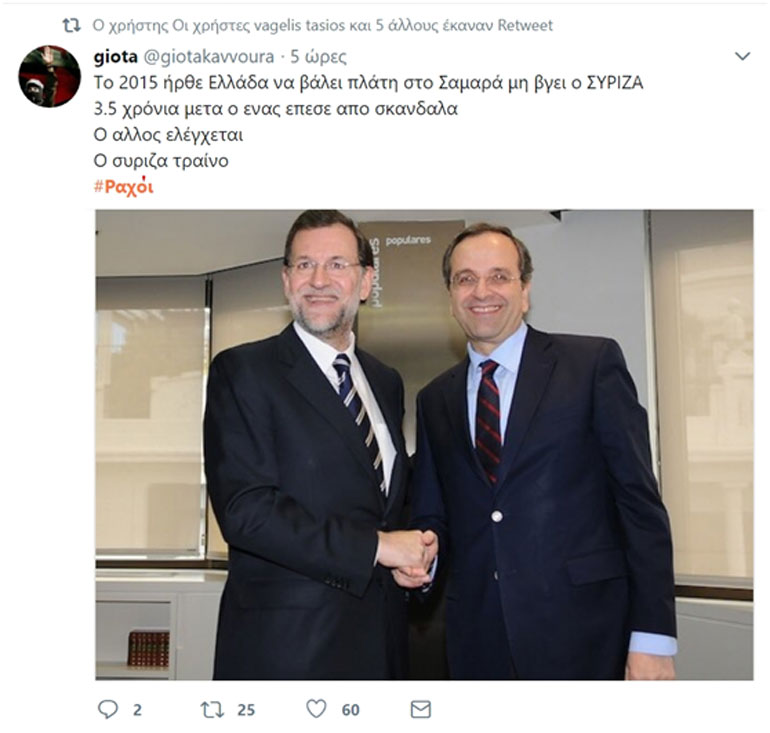Click the reply speech bubble icon
Screen dimensions: 770x733
[x=108, y=709]
